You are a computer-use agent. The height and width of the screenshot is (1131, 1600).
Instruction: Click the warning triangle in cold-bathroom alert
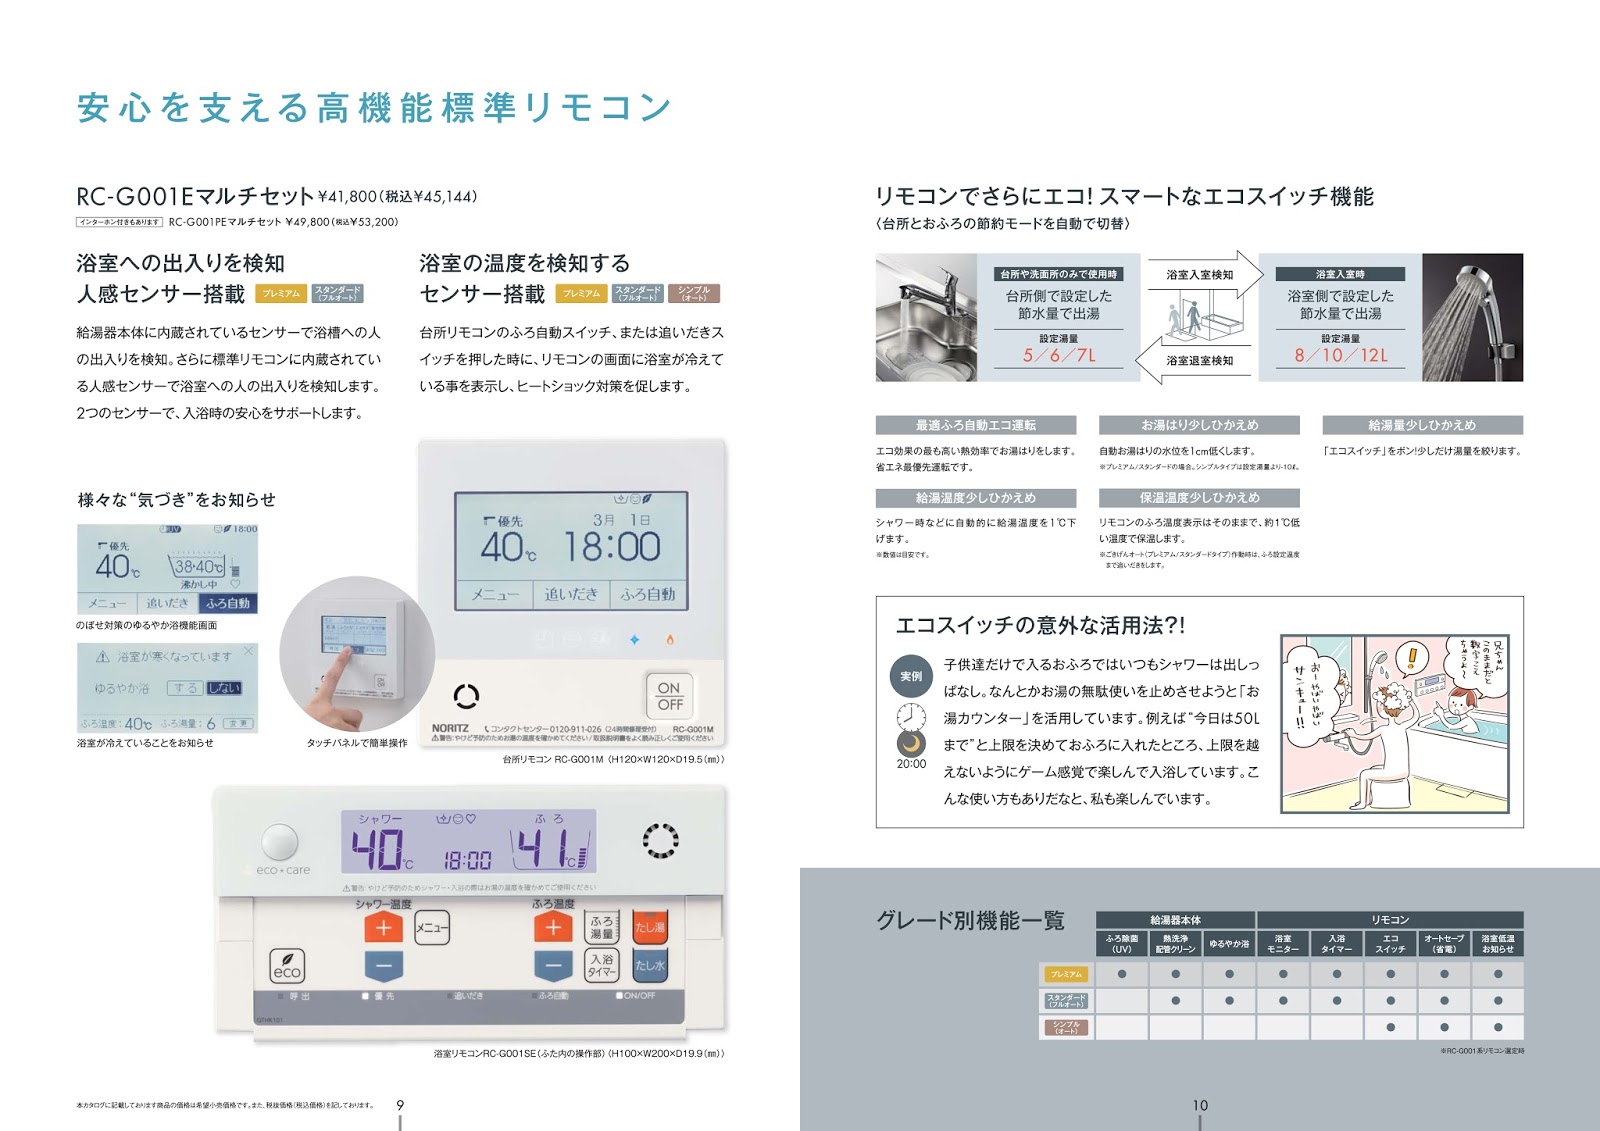pos(102,657)
